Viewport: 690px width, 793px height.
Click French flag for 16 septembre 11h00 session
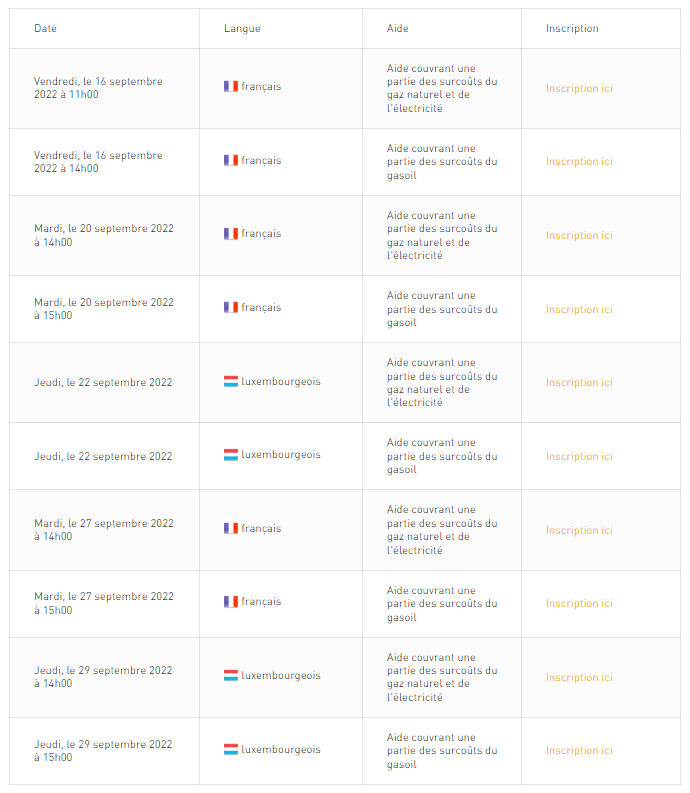tap(231, 86)
